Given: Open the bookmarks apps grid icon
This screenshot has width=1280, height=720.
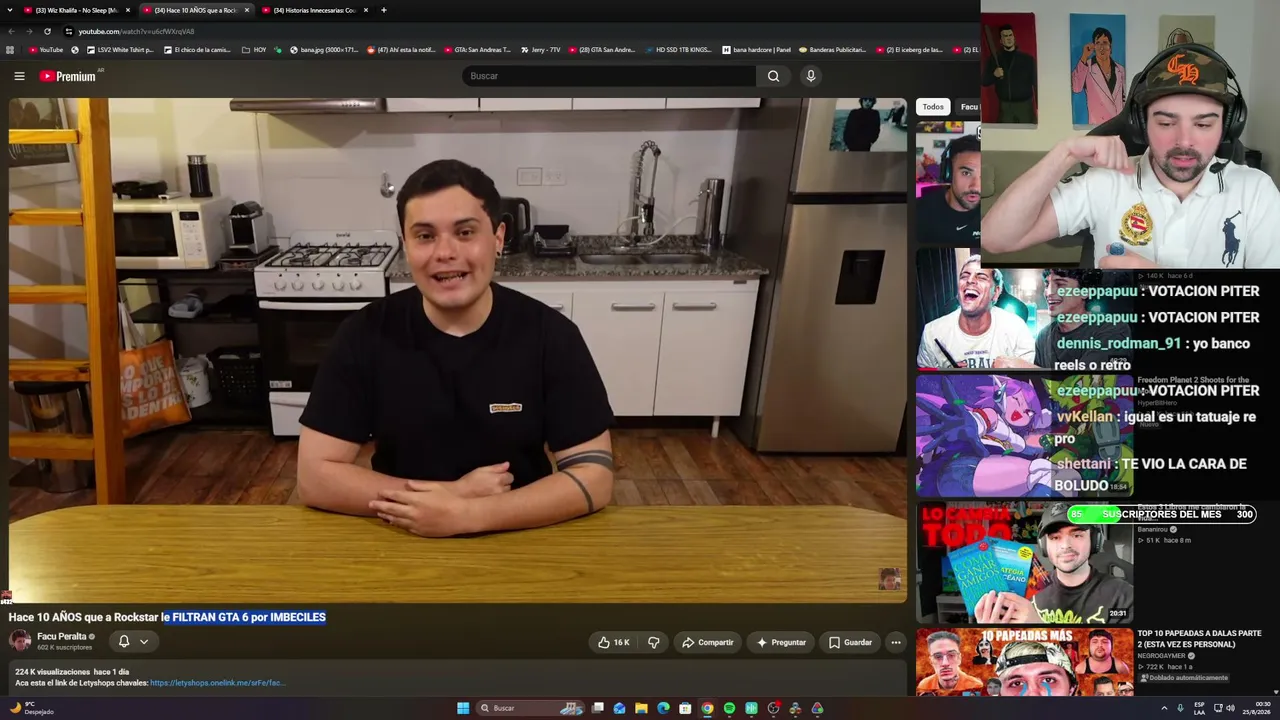Looking at the screenshot, I should click(x=10, y=49).
